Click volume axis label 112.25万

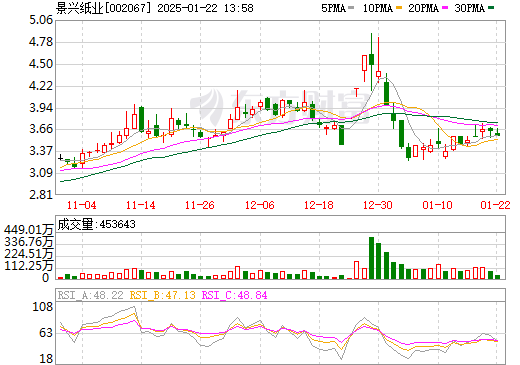28,266
